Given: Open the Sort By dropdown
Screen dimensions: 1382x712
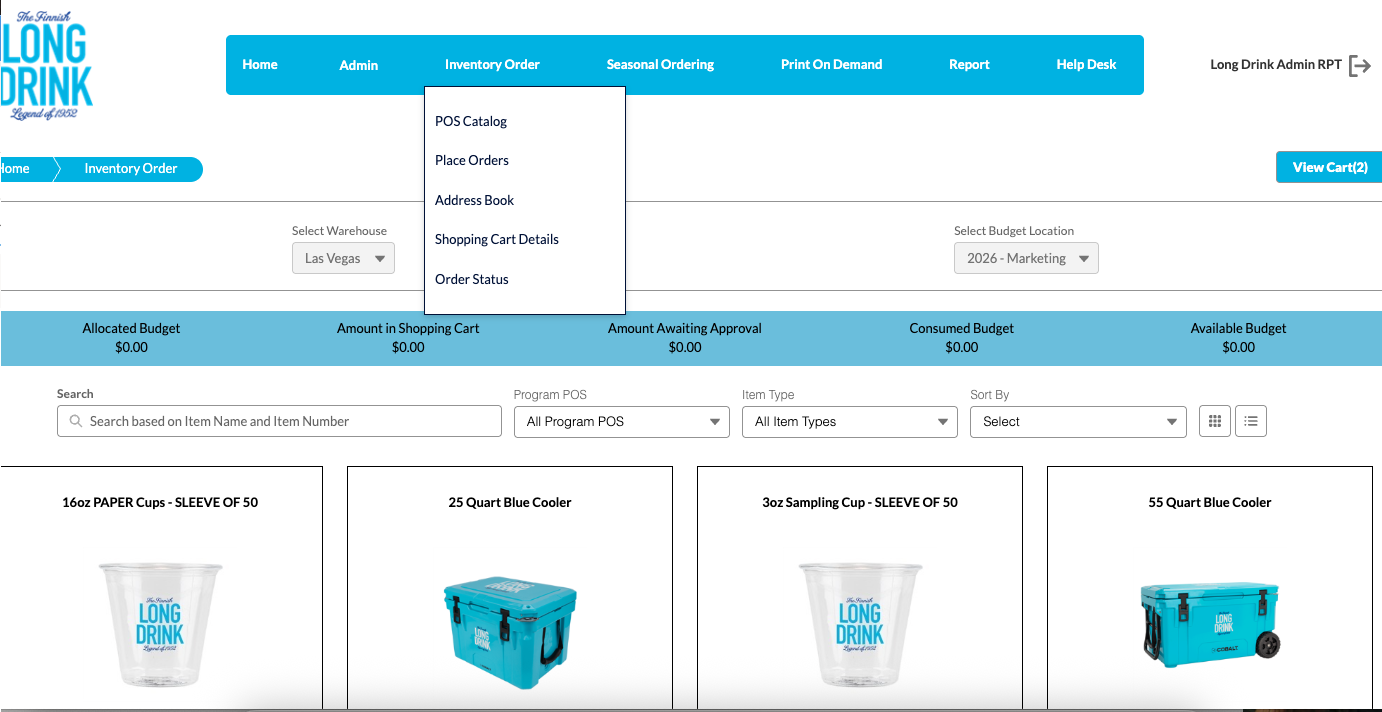Looking at the screenshot, I should tap(1078, 422).
